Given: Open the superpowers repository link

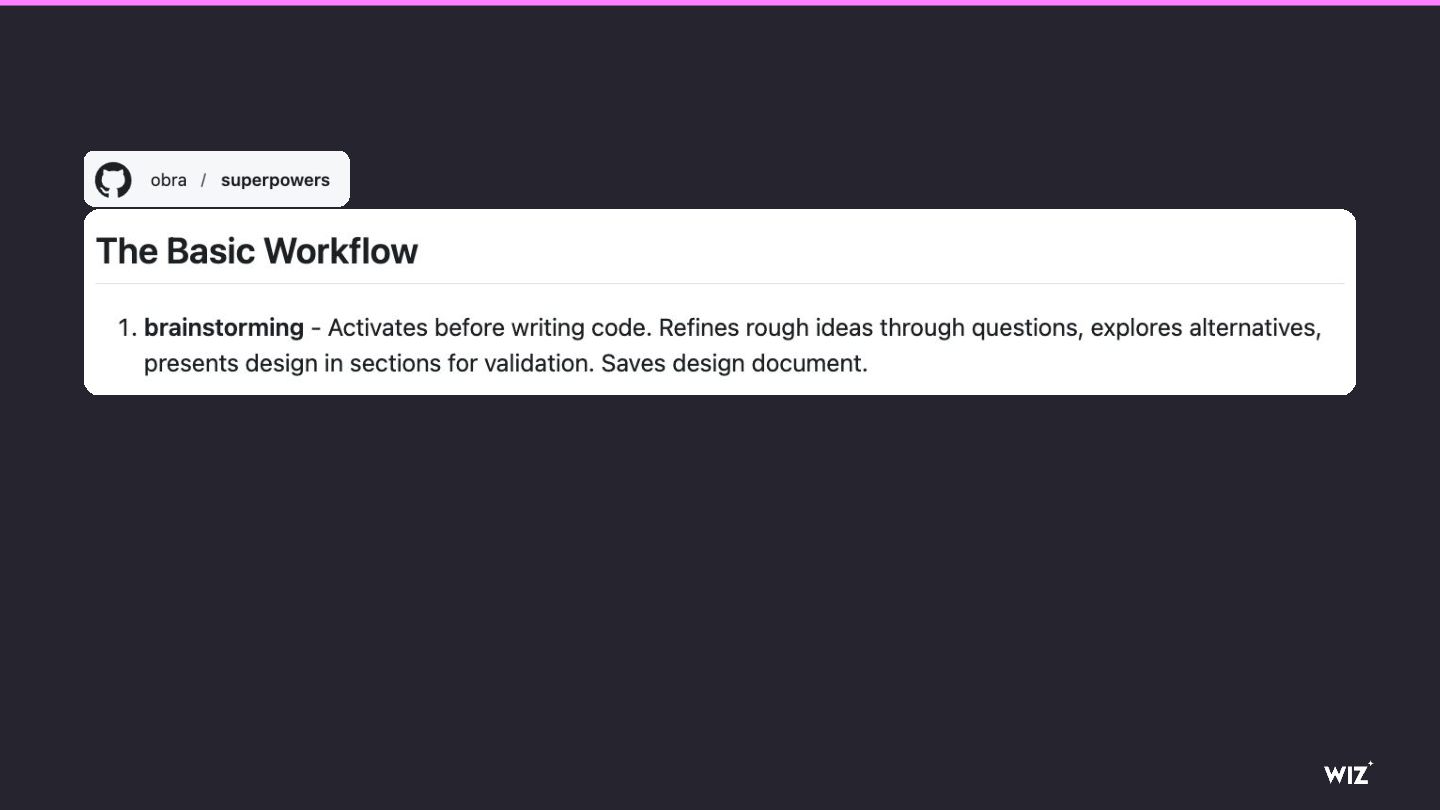Looking at the screenshot, I should tap(275, 180).
